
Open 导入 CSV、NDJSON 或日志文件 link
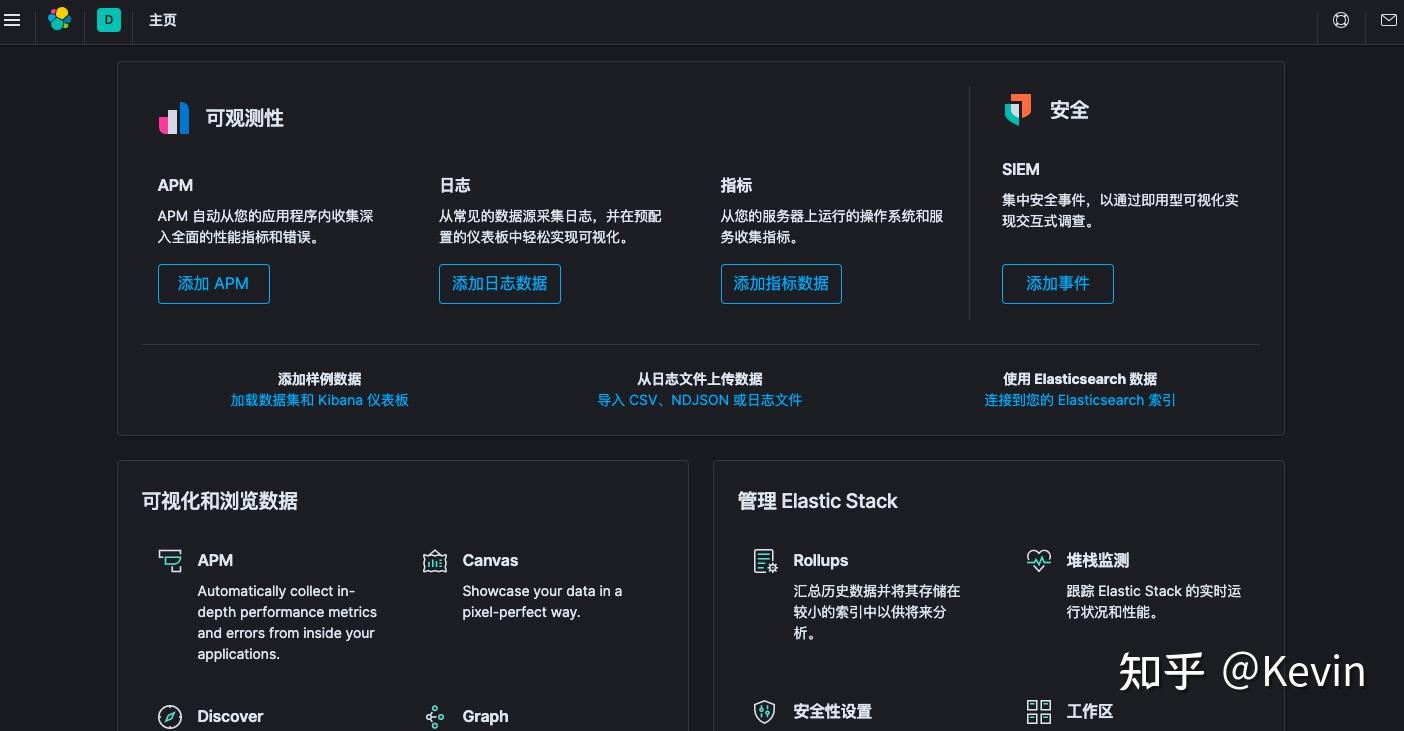(700, 400)
